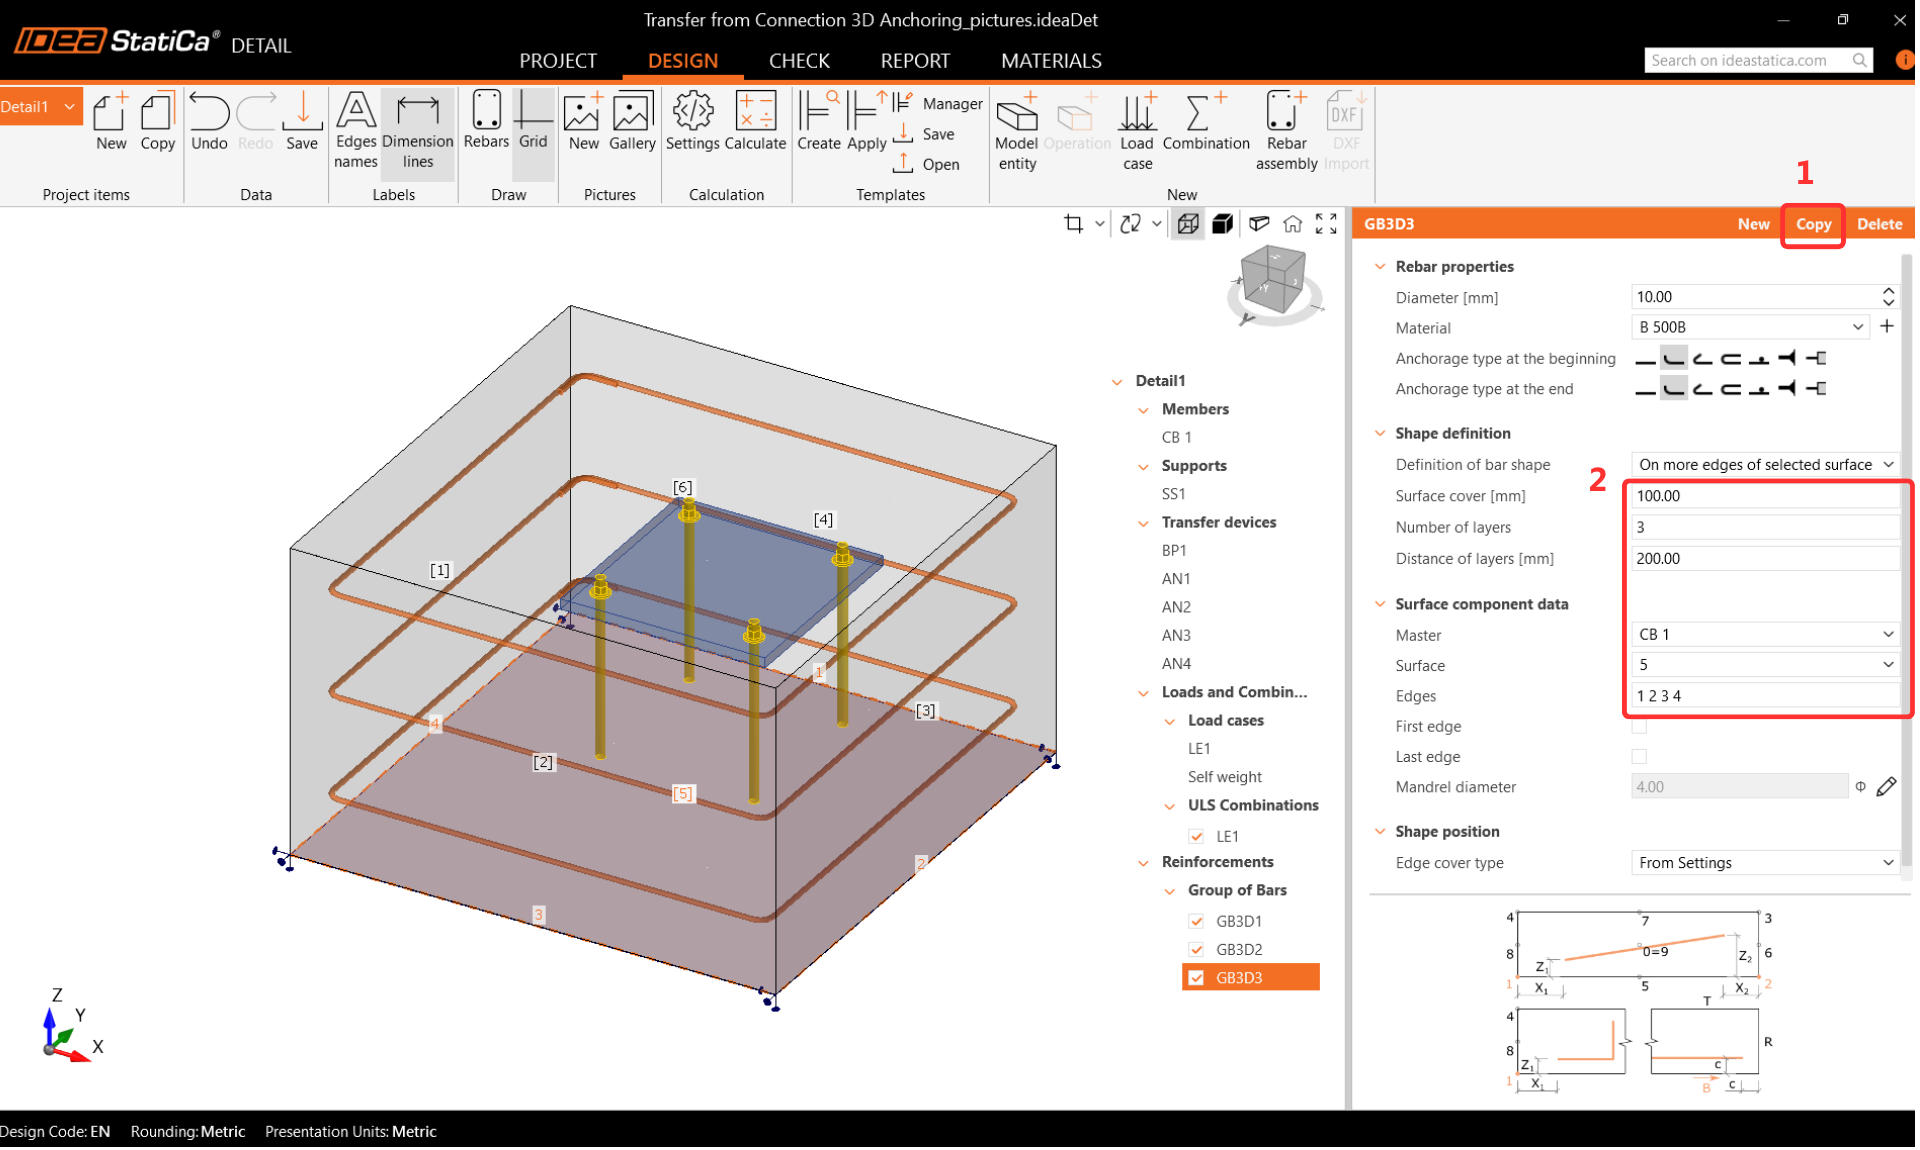Click the Copy button in the GB3D3 header
The width and height of the screenshot is (1920, 1150).
click(1812, 224)
